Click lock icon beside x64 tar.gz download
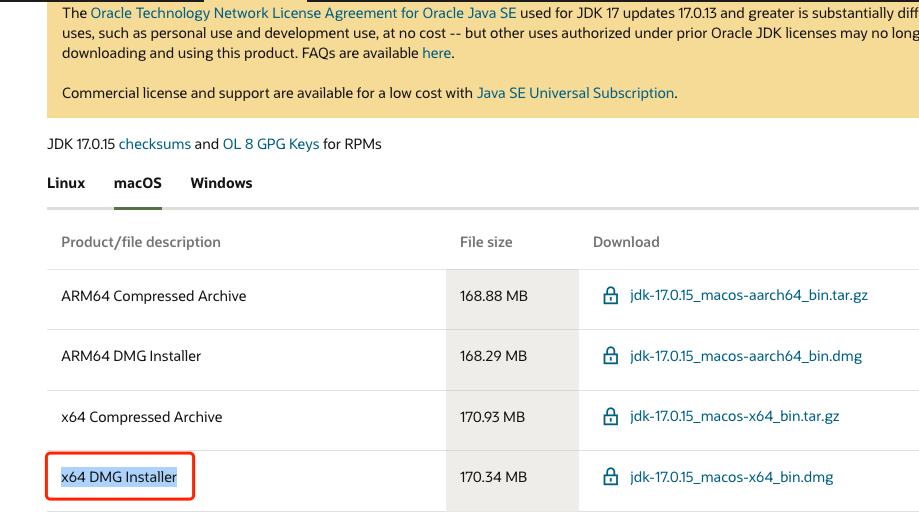The height and width of the screenshot is (513, 919). tap(610, 417)
